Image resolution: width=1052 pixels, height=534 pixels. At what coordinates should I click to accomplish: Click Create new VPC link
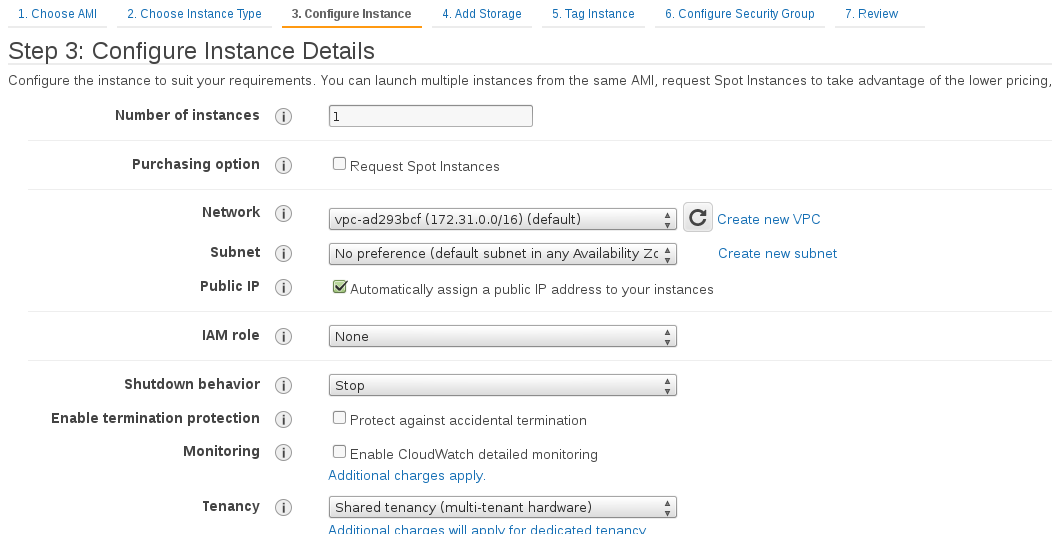[x=768, y=219]
